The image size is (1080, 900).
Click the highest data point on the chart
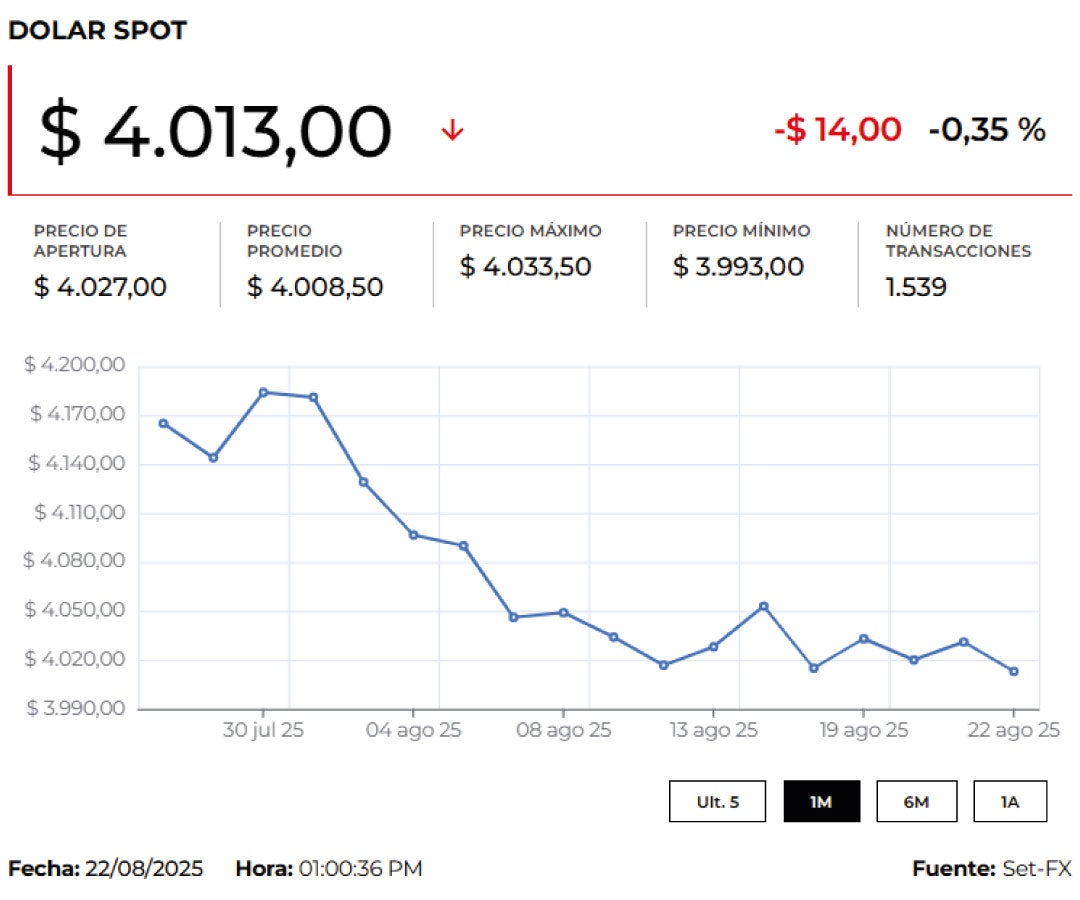click(x=263, y=392)
